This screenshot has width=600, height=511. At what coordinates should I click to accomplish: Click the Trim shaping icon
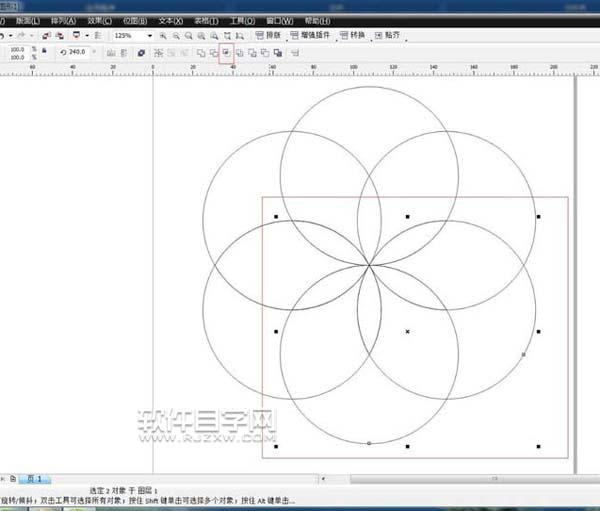pyautogui.click(x=213, y=52)
